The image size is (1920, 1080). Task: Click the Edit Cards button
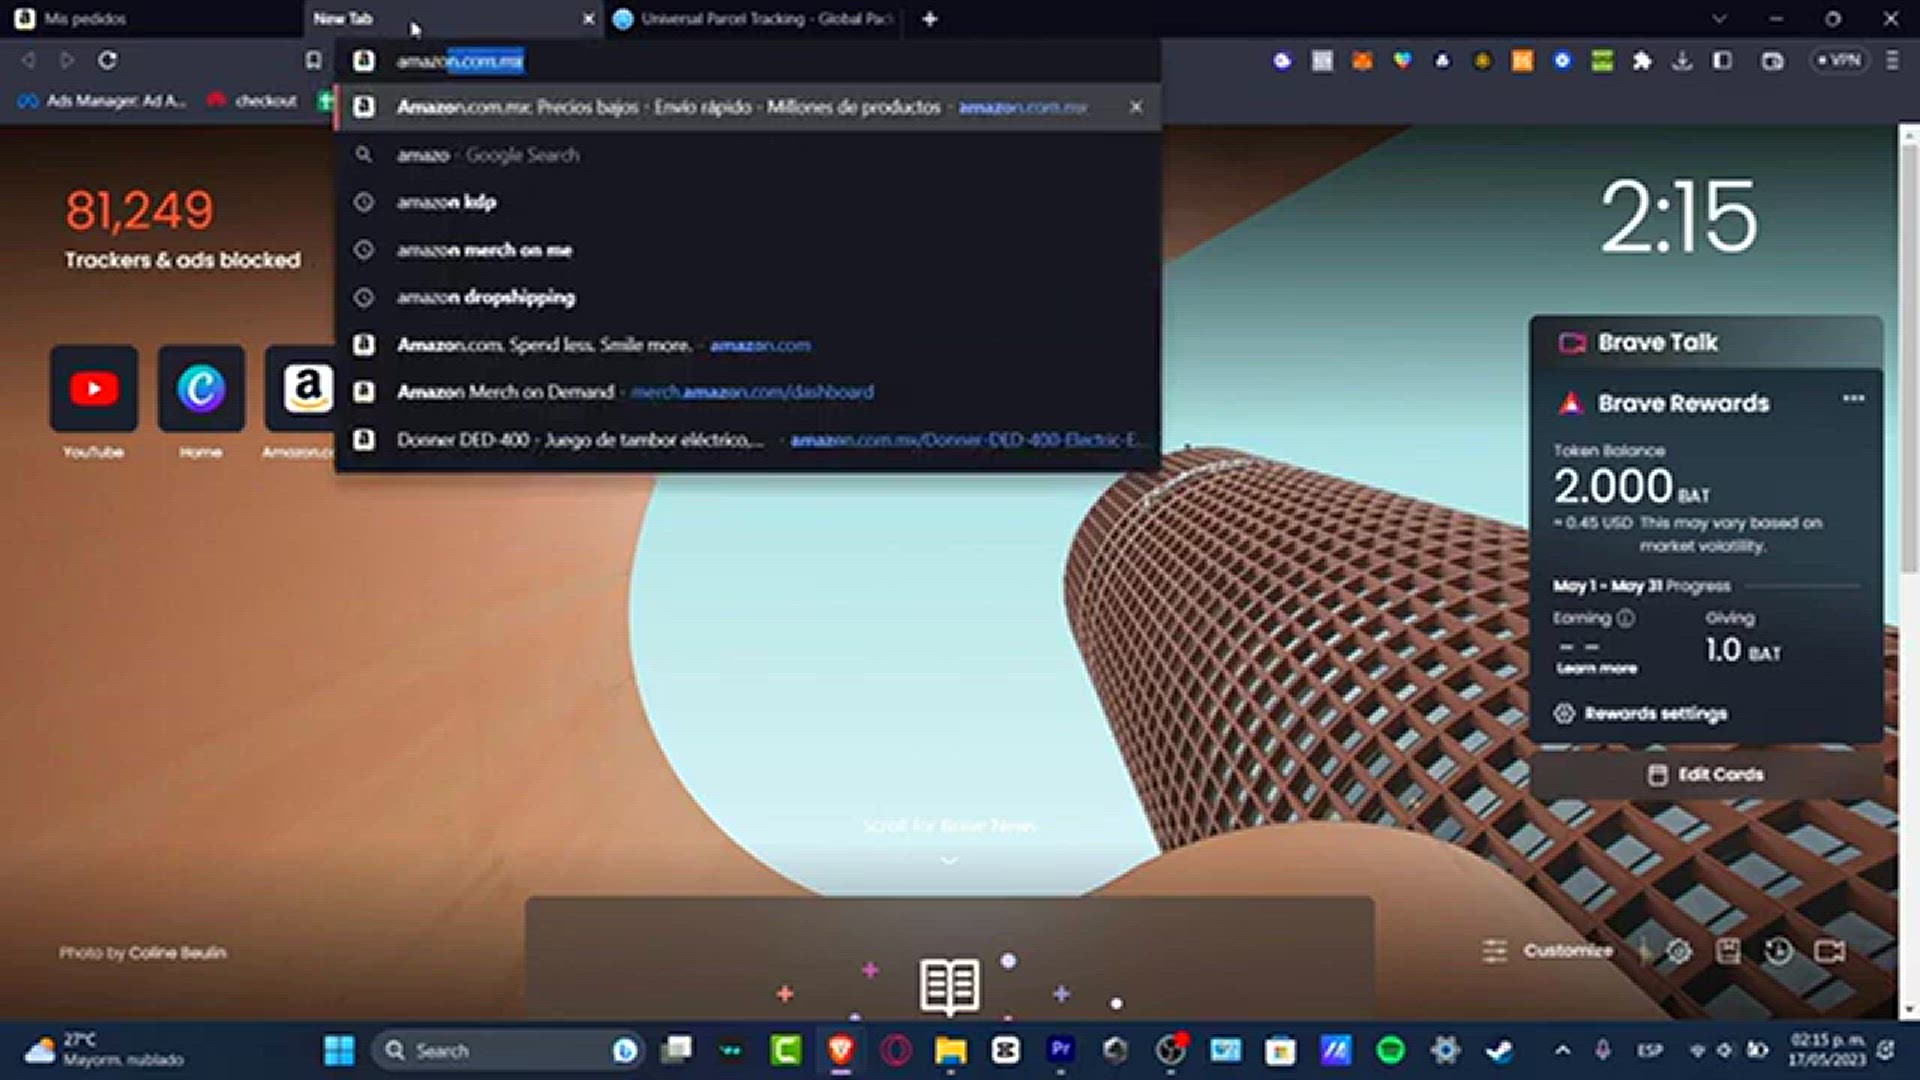pyautogui.click(x=1706, y=774)
